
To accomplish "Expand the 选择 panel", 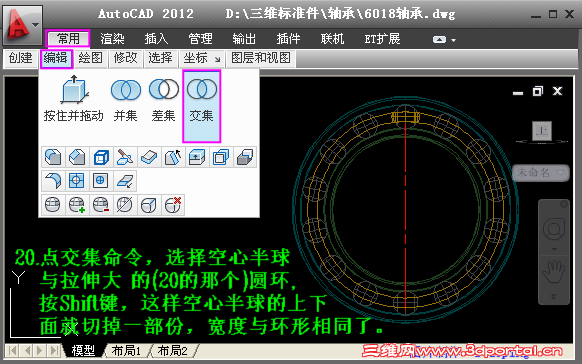I will (160, 58).
